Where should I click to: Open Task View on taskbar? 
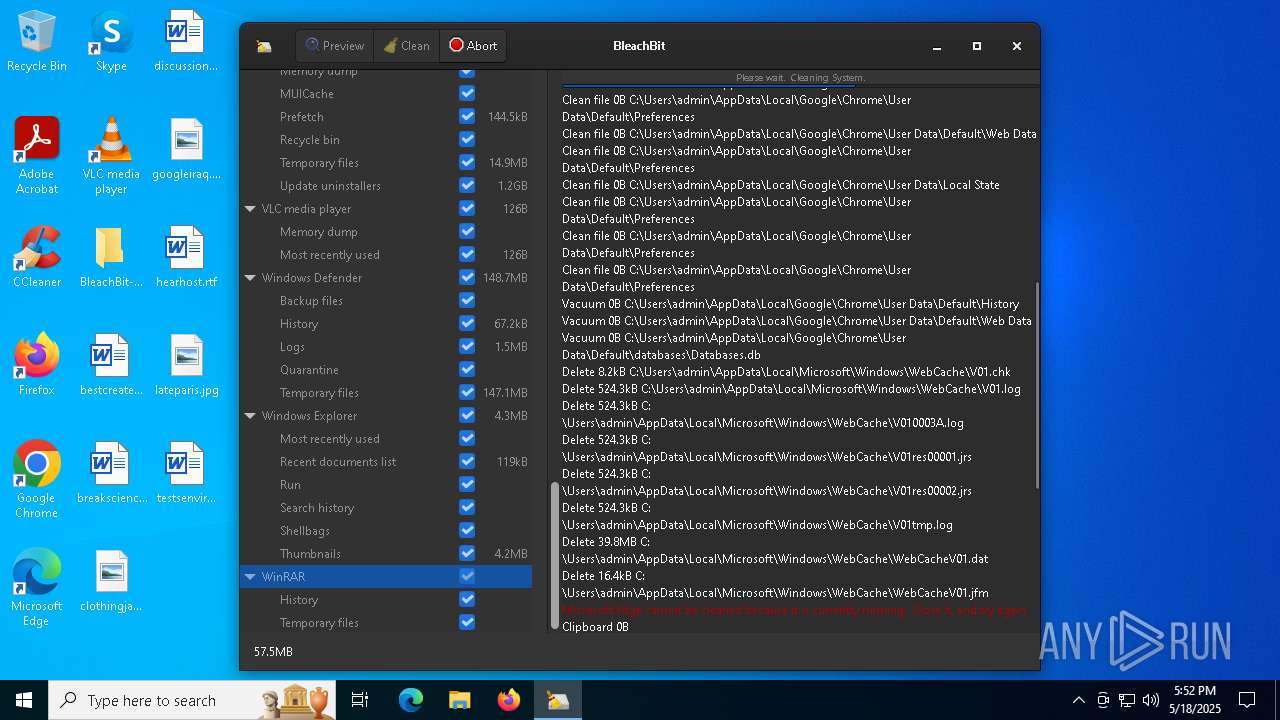click(x=360, y=700)
